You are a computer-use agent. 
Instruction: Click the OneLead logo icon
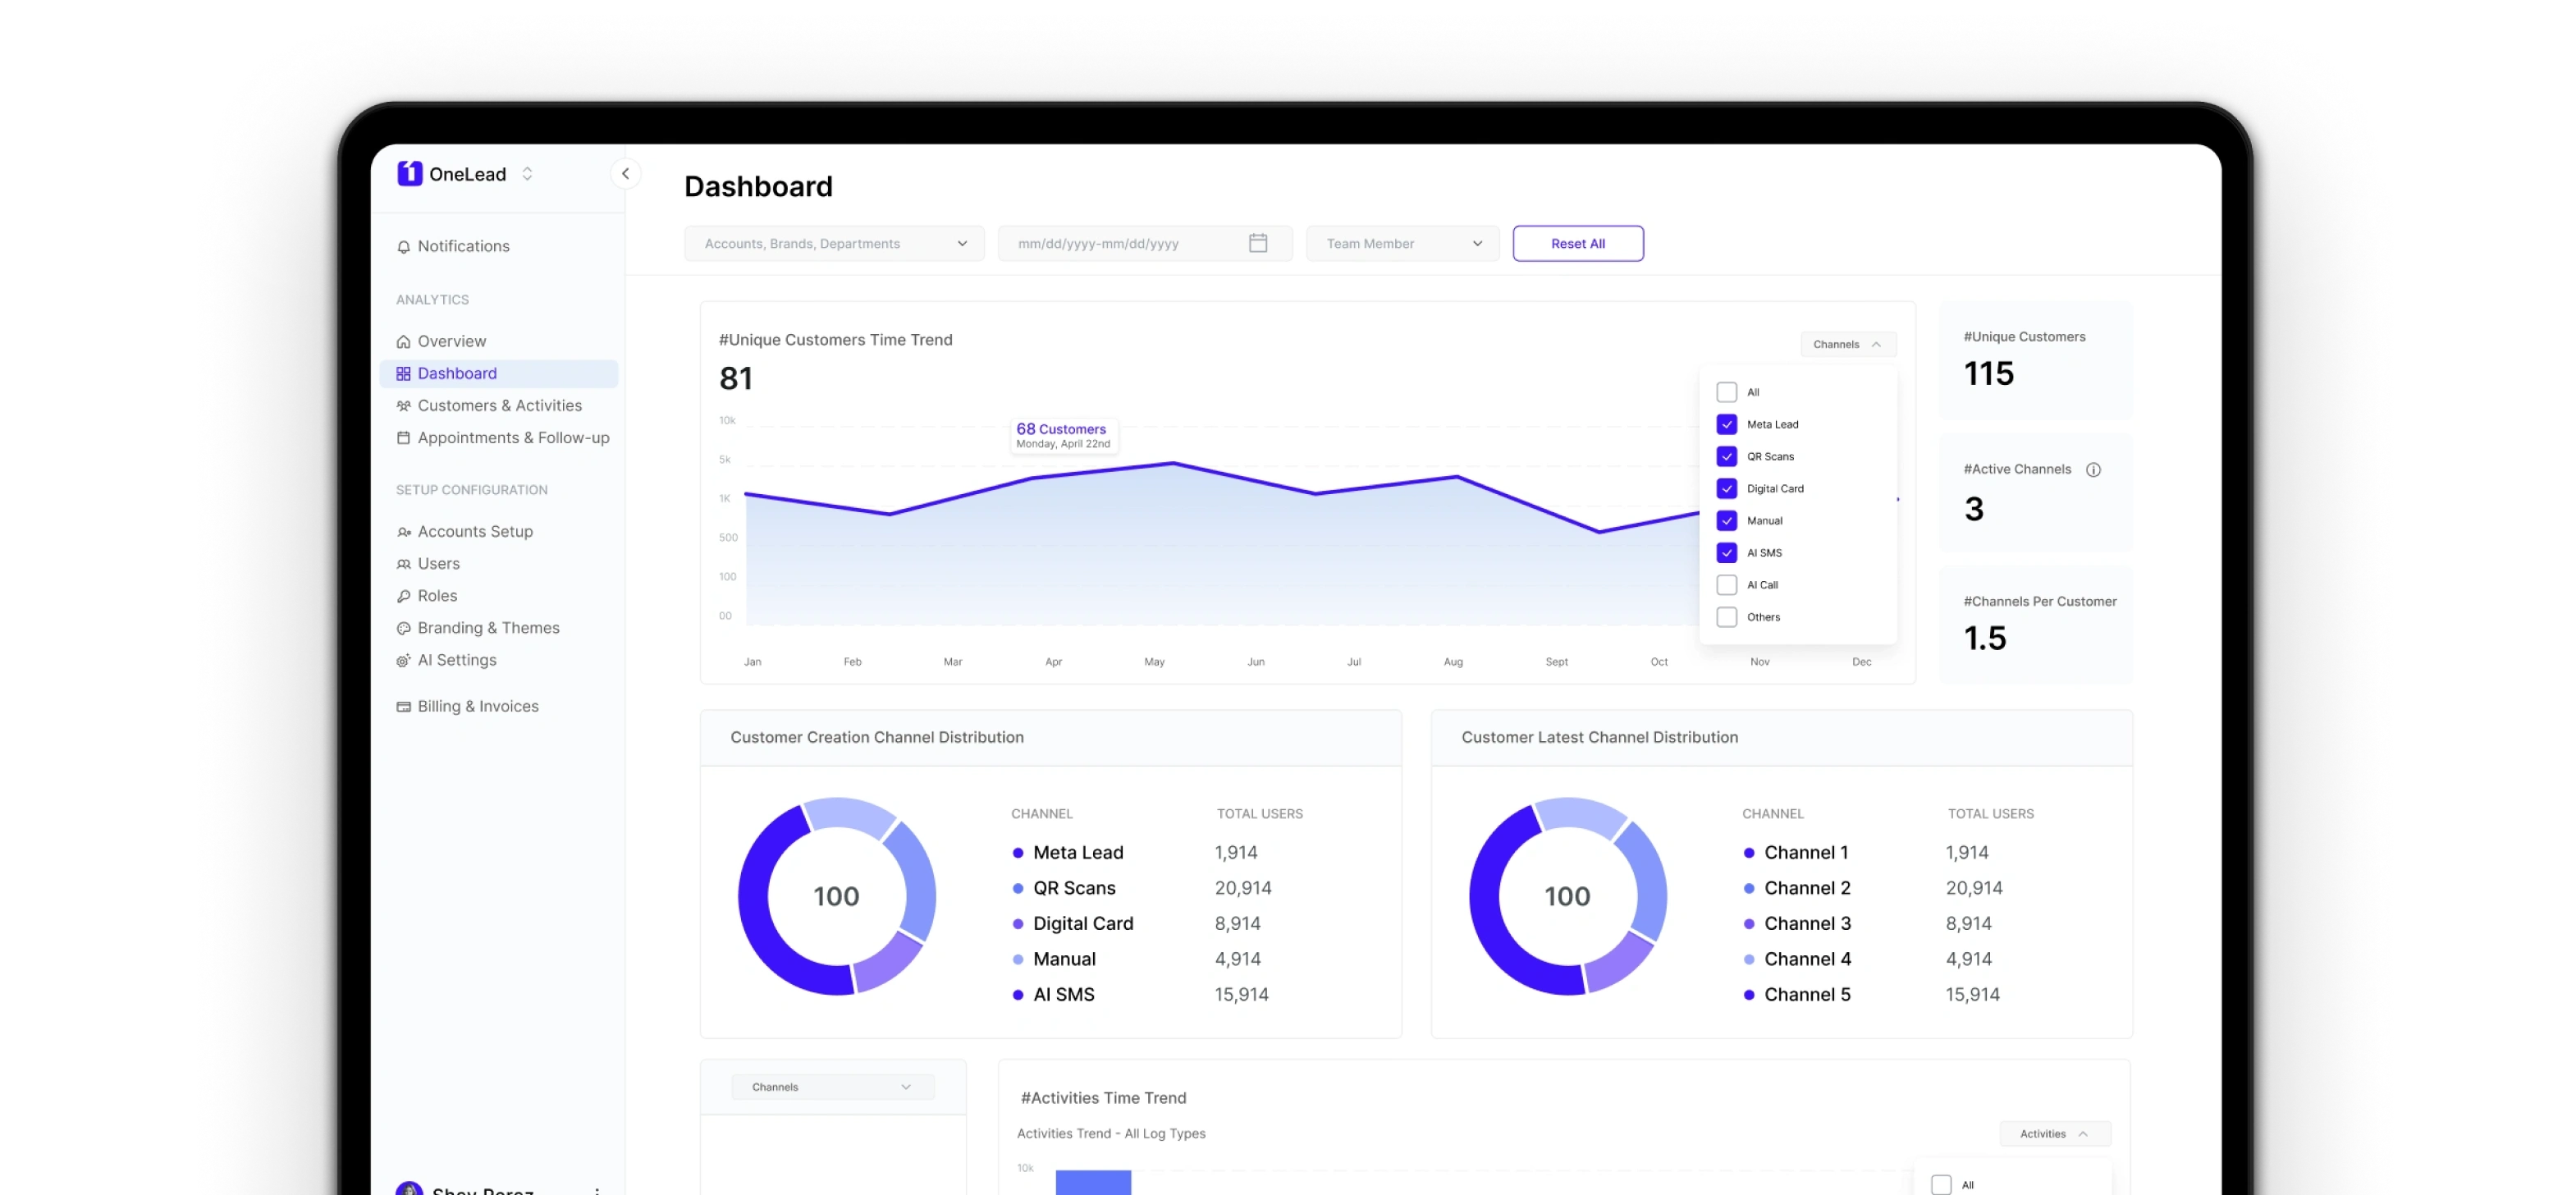[x=409, y=174]
